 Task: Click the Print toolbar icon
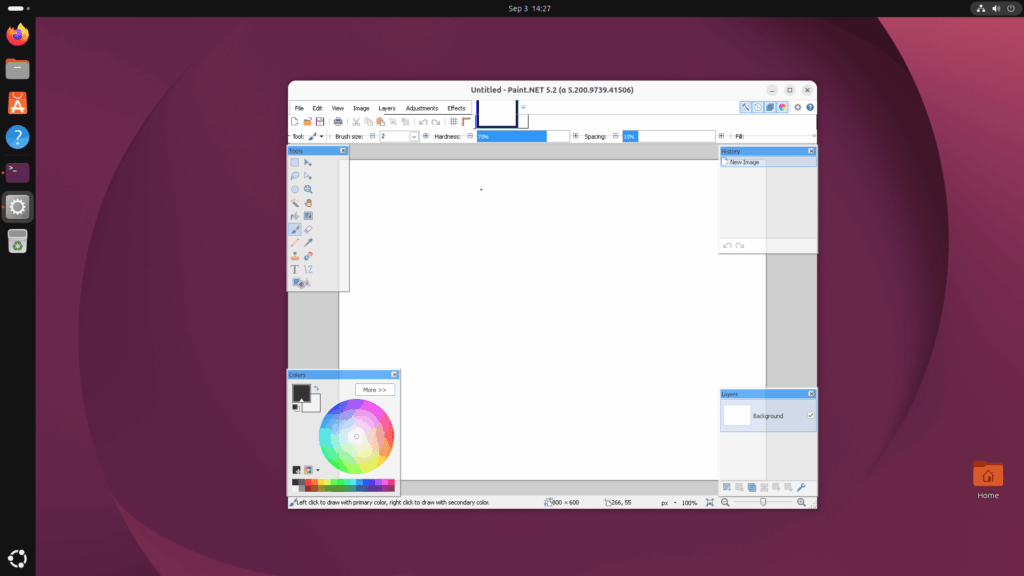point(338,121)
